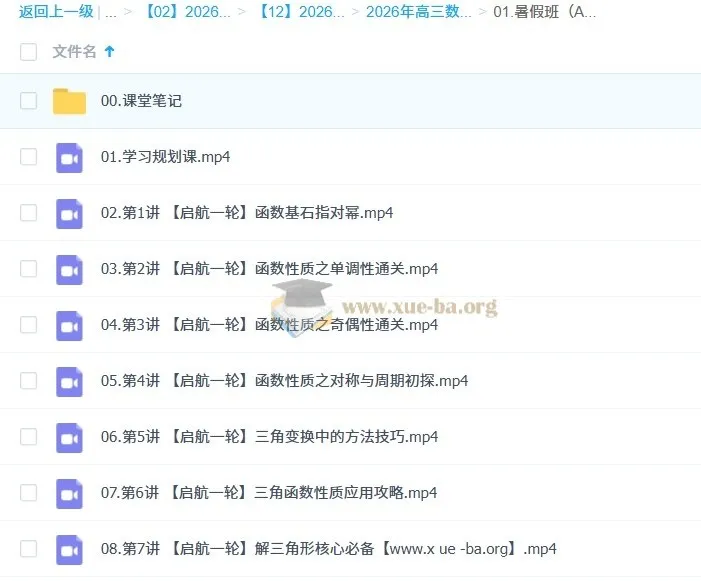Click video icon for 03.第2讲 单调性通关
The height and width of the screenshot is (581, 701).
point(69,269)
